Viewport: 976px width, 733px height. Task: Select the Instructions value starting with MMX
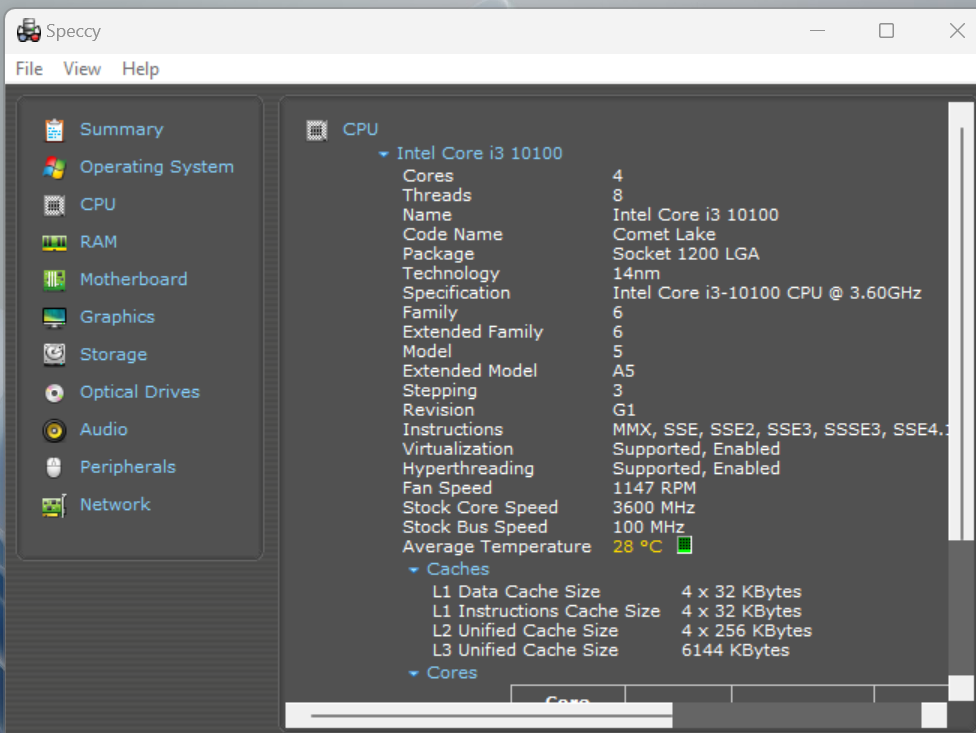tap(781, 429)
